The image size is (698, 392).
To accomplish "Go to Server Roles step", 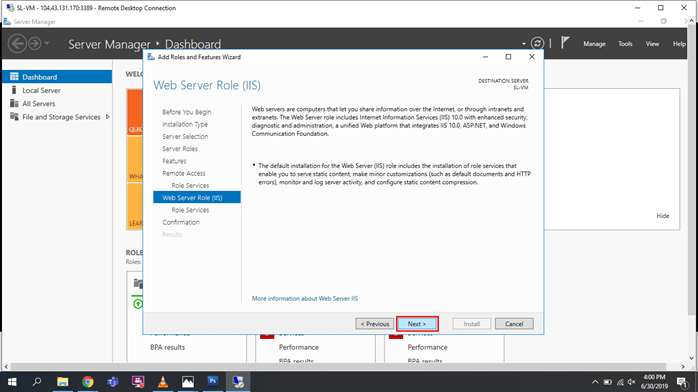I will coord(180,149).
